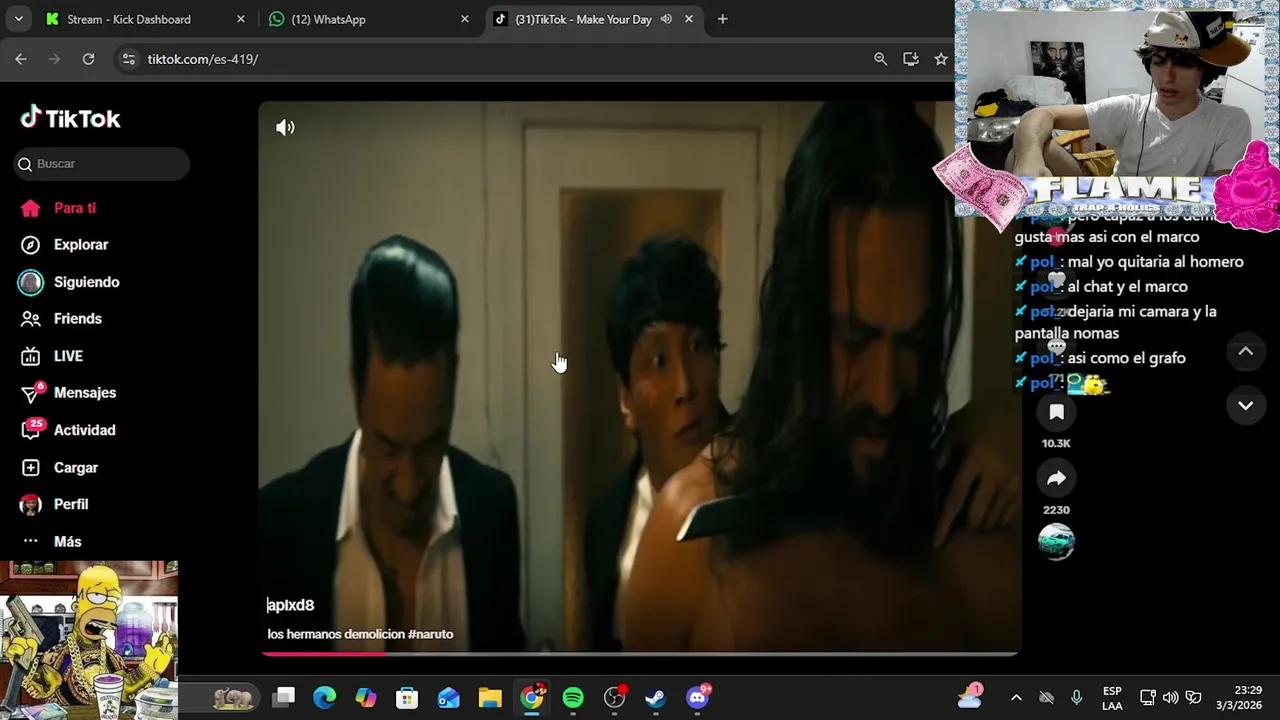
Task: Mute TikTok tab via speaker icon
Action: (x=666, y=19)
